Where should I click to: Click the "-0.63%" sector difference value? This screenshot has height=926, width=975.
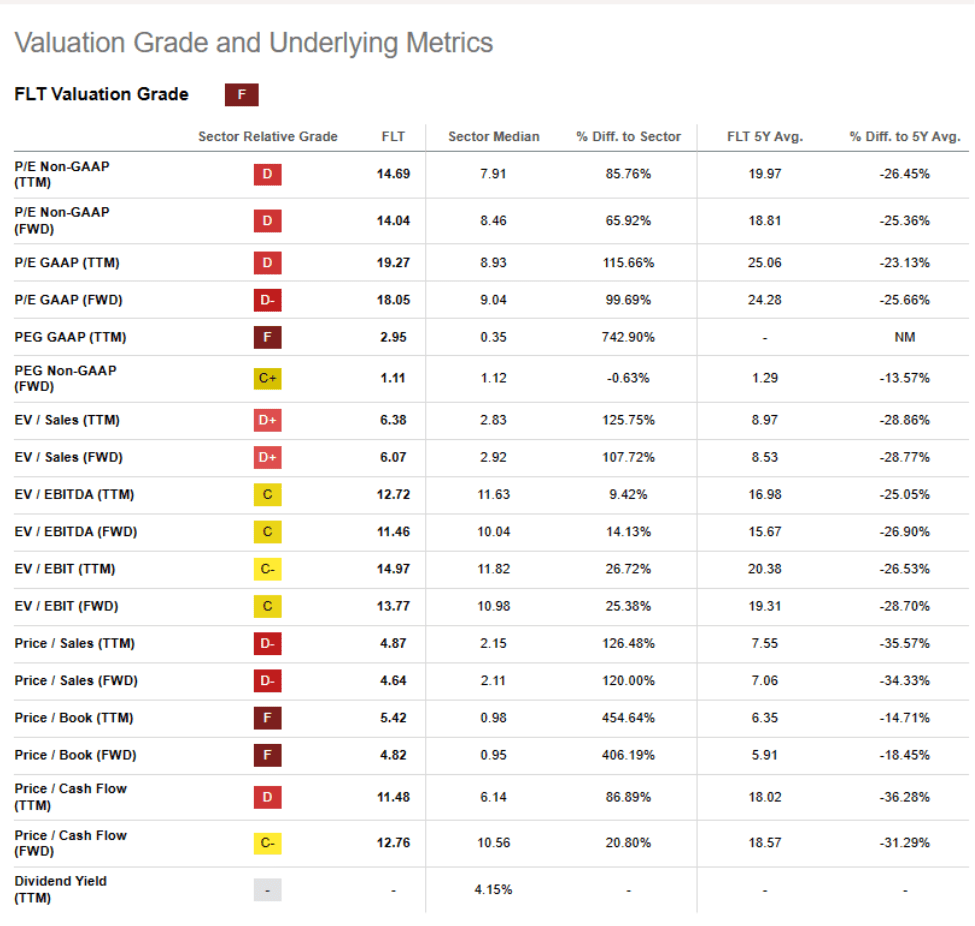(628, 378)
